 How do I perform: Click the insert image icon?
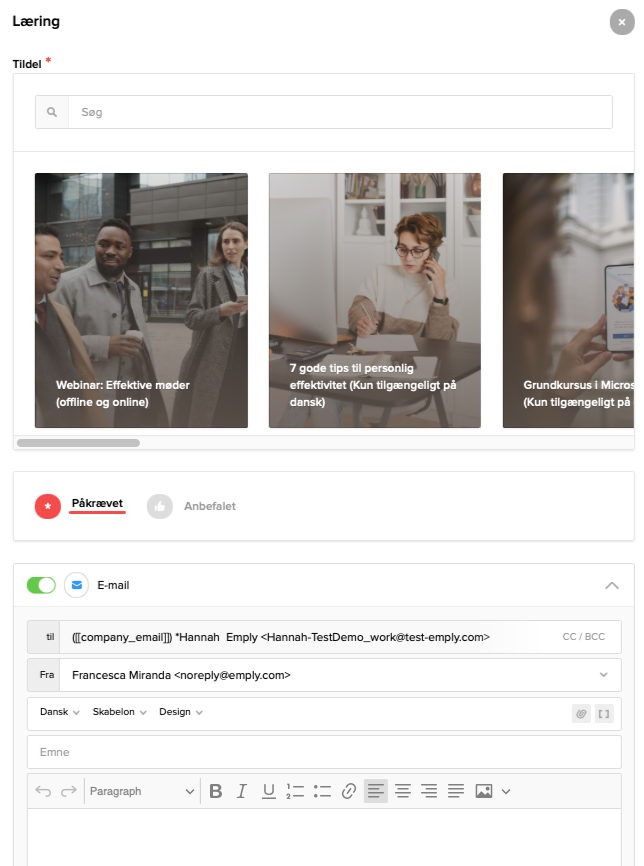[484, 791]
